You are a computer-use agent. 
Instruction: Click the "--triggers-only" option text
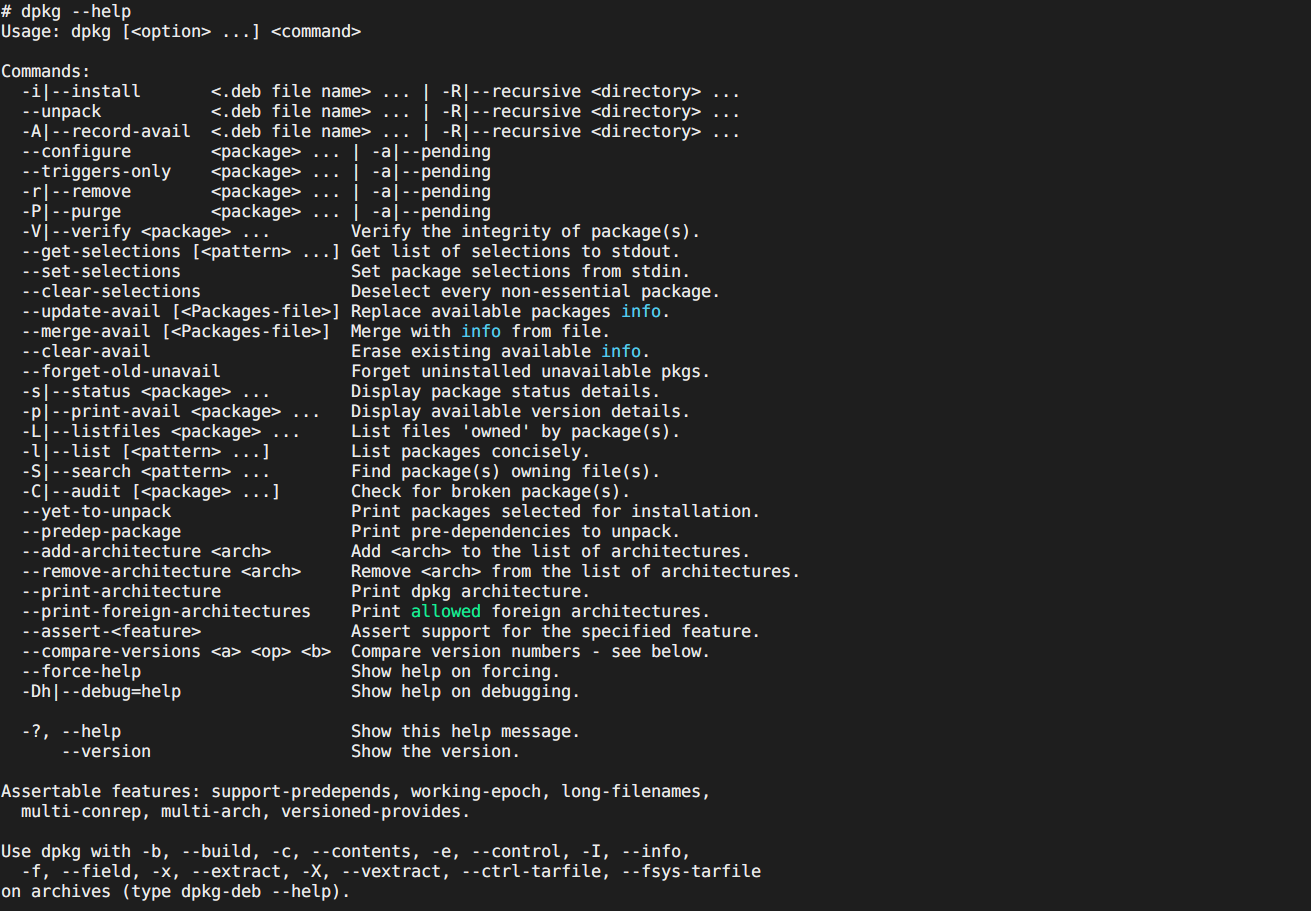96,171
